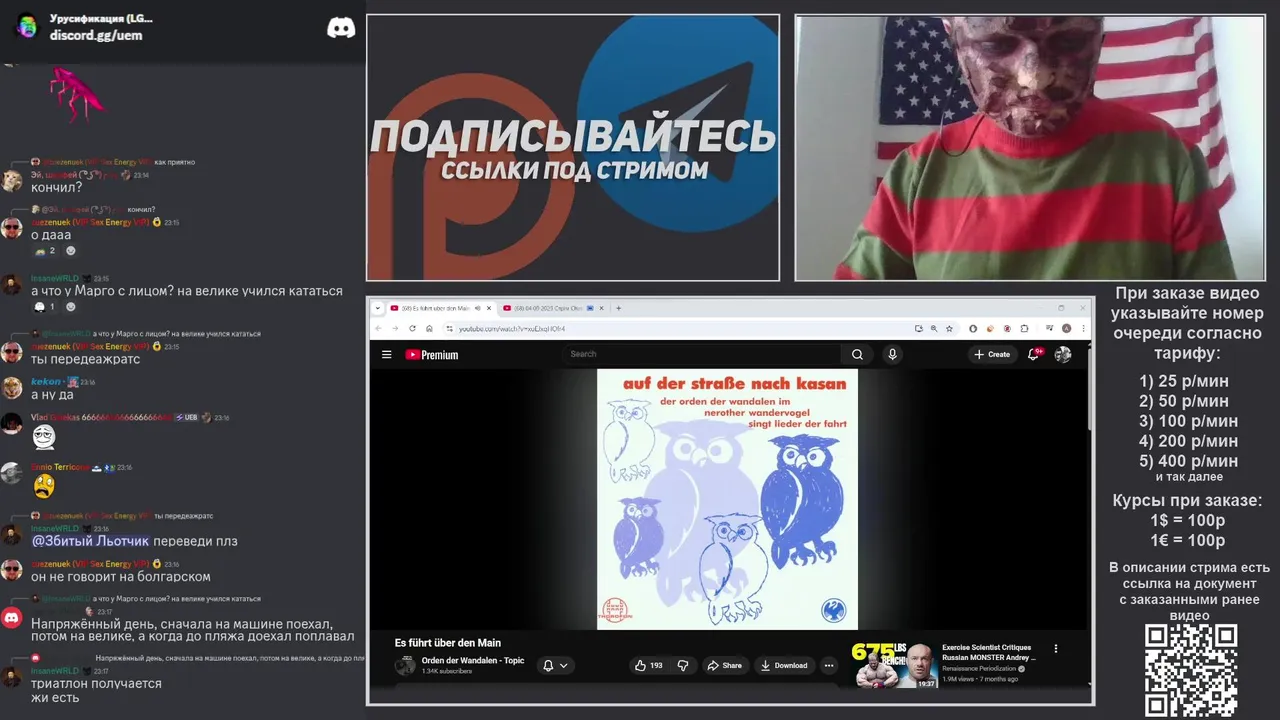The image size is (1280, 720).
Task: Click the @Збитый Льотчик mention
Action: click(90, 541)
